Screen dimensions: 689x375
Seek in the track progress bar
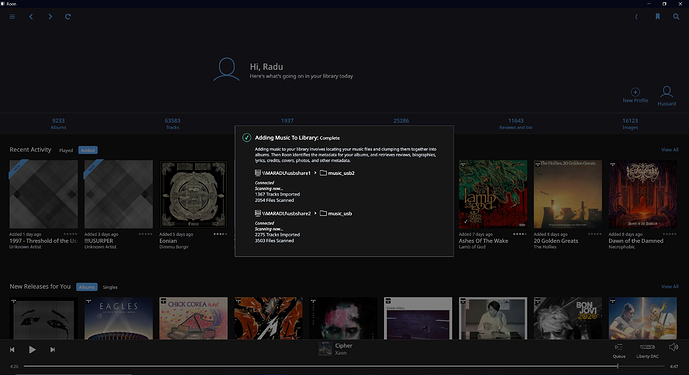[x=344, y=366]
